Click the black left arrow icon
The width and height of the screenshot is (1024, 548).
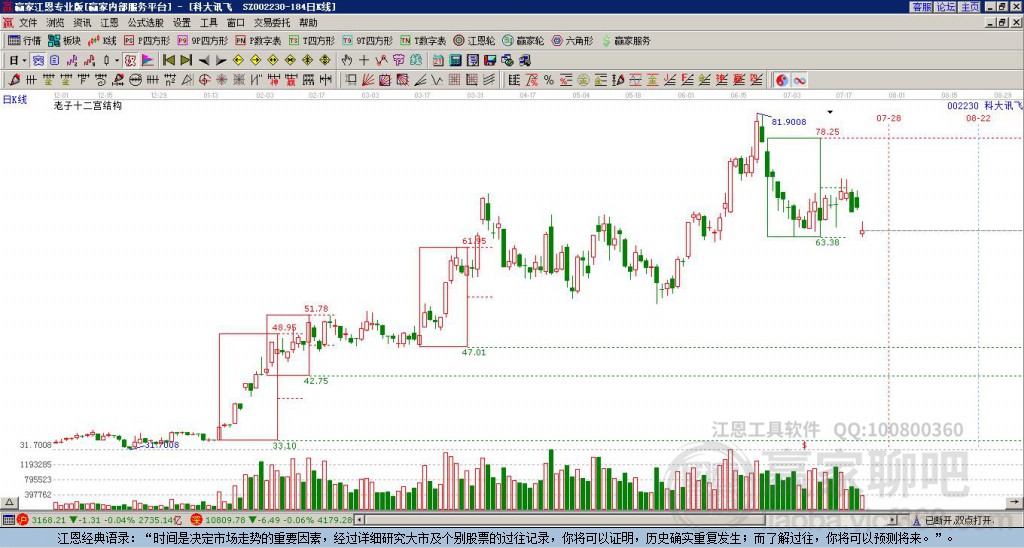coord(204,61)
